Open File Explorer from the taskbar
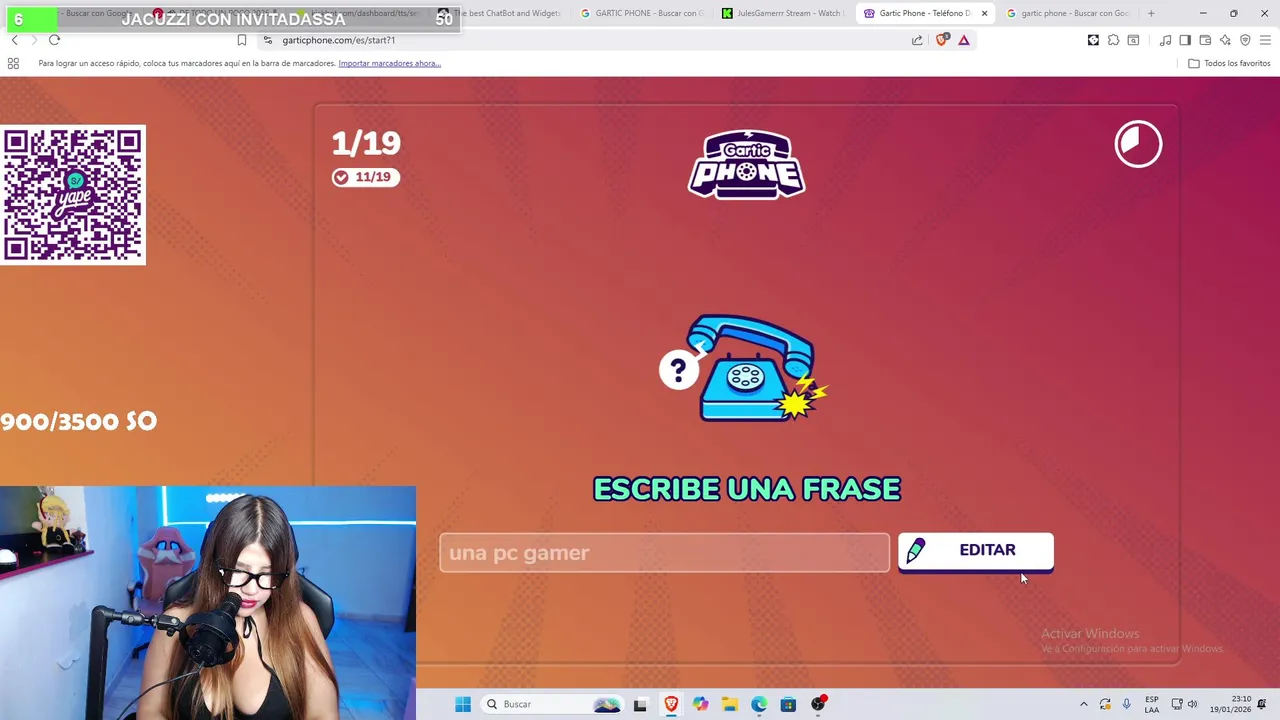 (x=730, y=704)
